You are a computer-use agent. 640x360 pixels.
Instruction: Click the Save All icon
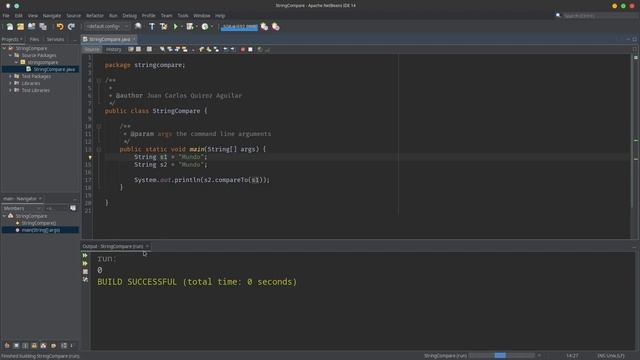tap(43, 27)
